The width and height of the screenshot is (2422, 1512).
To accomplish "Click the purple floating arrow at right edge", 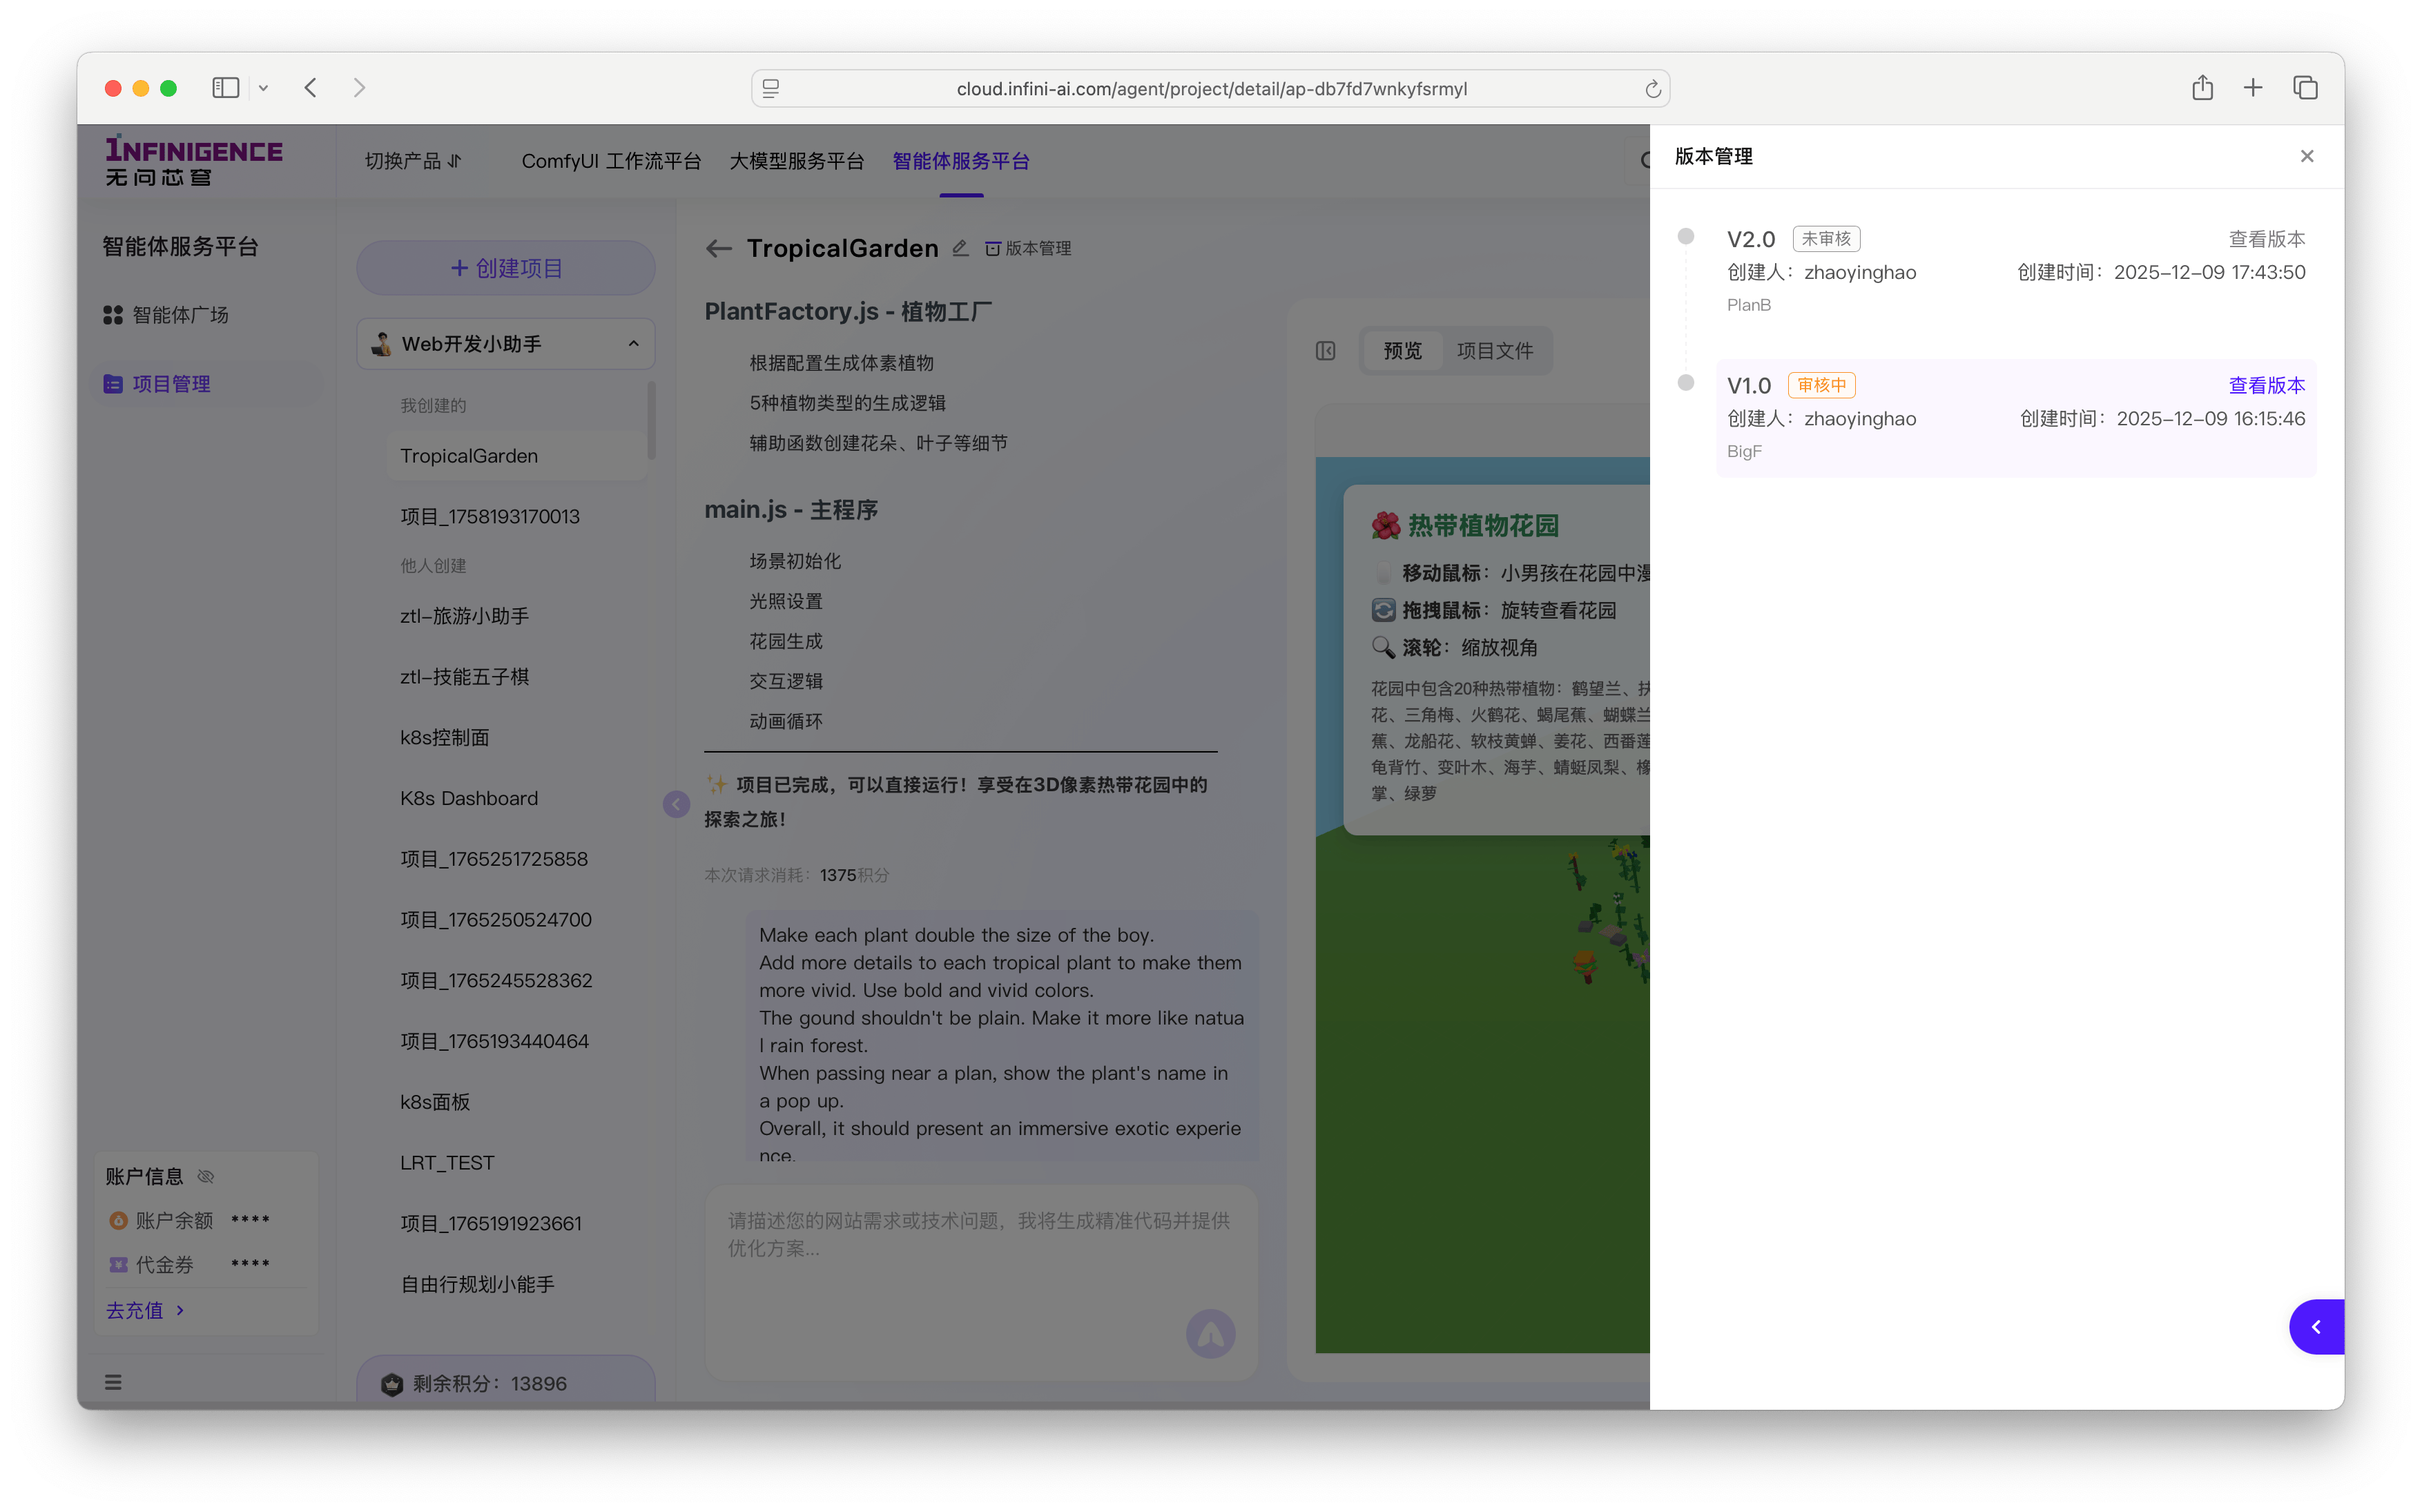I will click(x=2316, y=1327).
